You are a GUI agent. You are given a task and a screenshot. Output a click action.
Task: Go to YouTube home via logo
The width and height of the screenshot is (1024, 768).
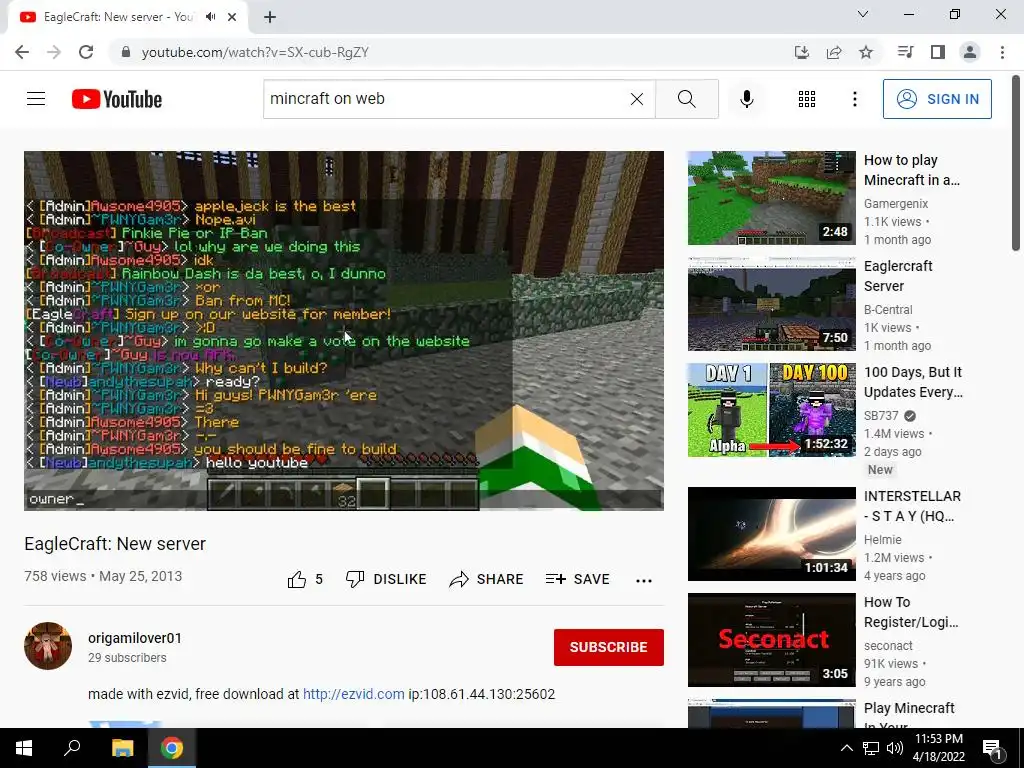tap(117, 99)
